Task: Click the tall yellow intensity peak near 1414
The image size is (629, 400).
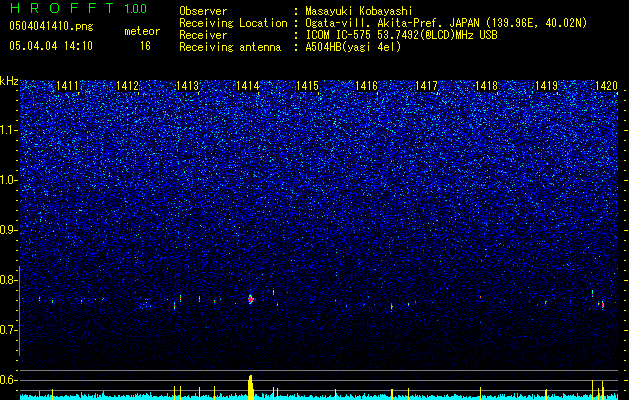Action: pyautogui.click(x=251, y=388)
